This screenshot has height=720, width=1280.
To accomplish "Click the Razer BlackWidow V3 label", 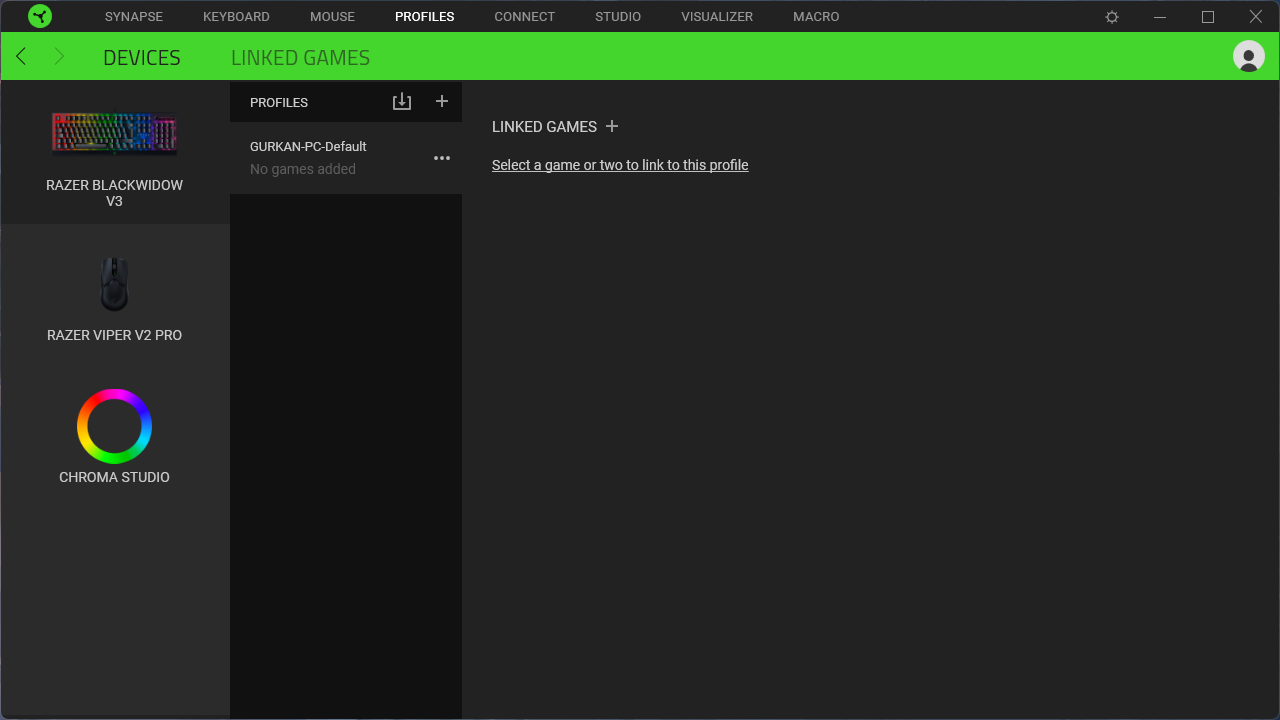I will coord(114,193).
